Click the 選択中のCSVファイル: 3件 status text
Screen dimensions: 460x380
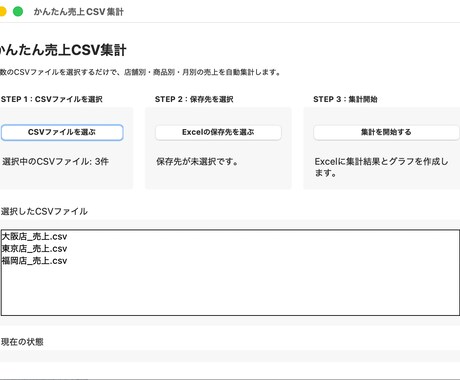pos(55,162)
